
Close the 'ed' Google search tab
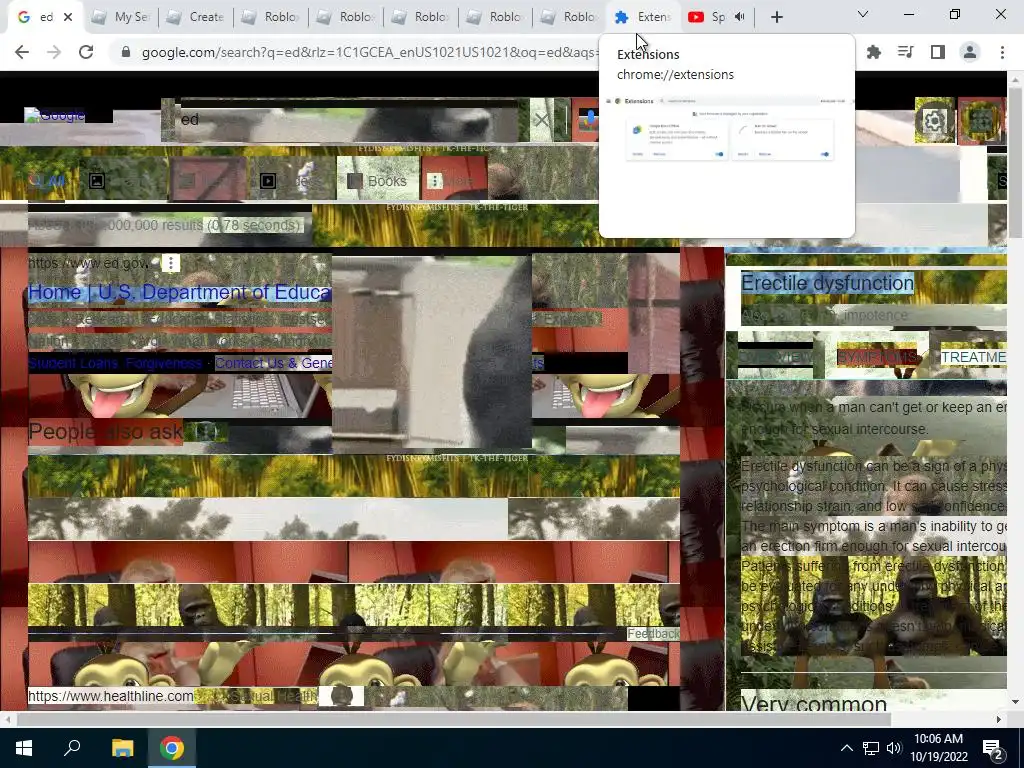tap(68, 17)
